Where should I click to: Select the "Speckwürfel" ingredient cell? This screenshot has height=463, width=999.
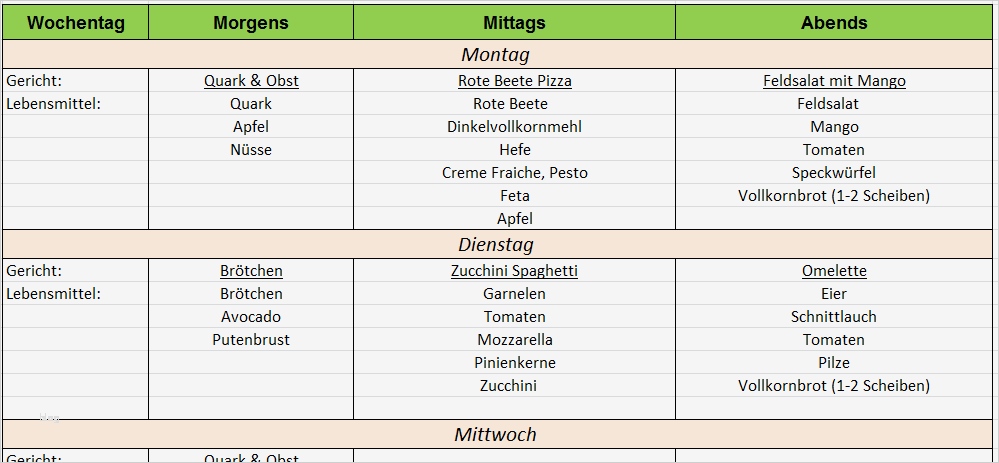pos(834,173)
